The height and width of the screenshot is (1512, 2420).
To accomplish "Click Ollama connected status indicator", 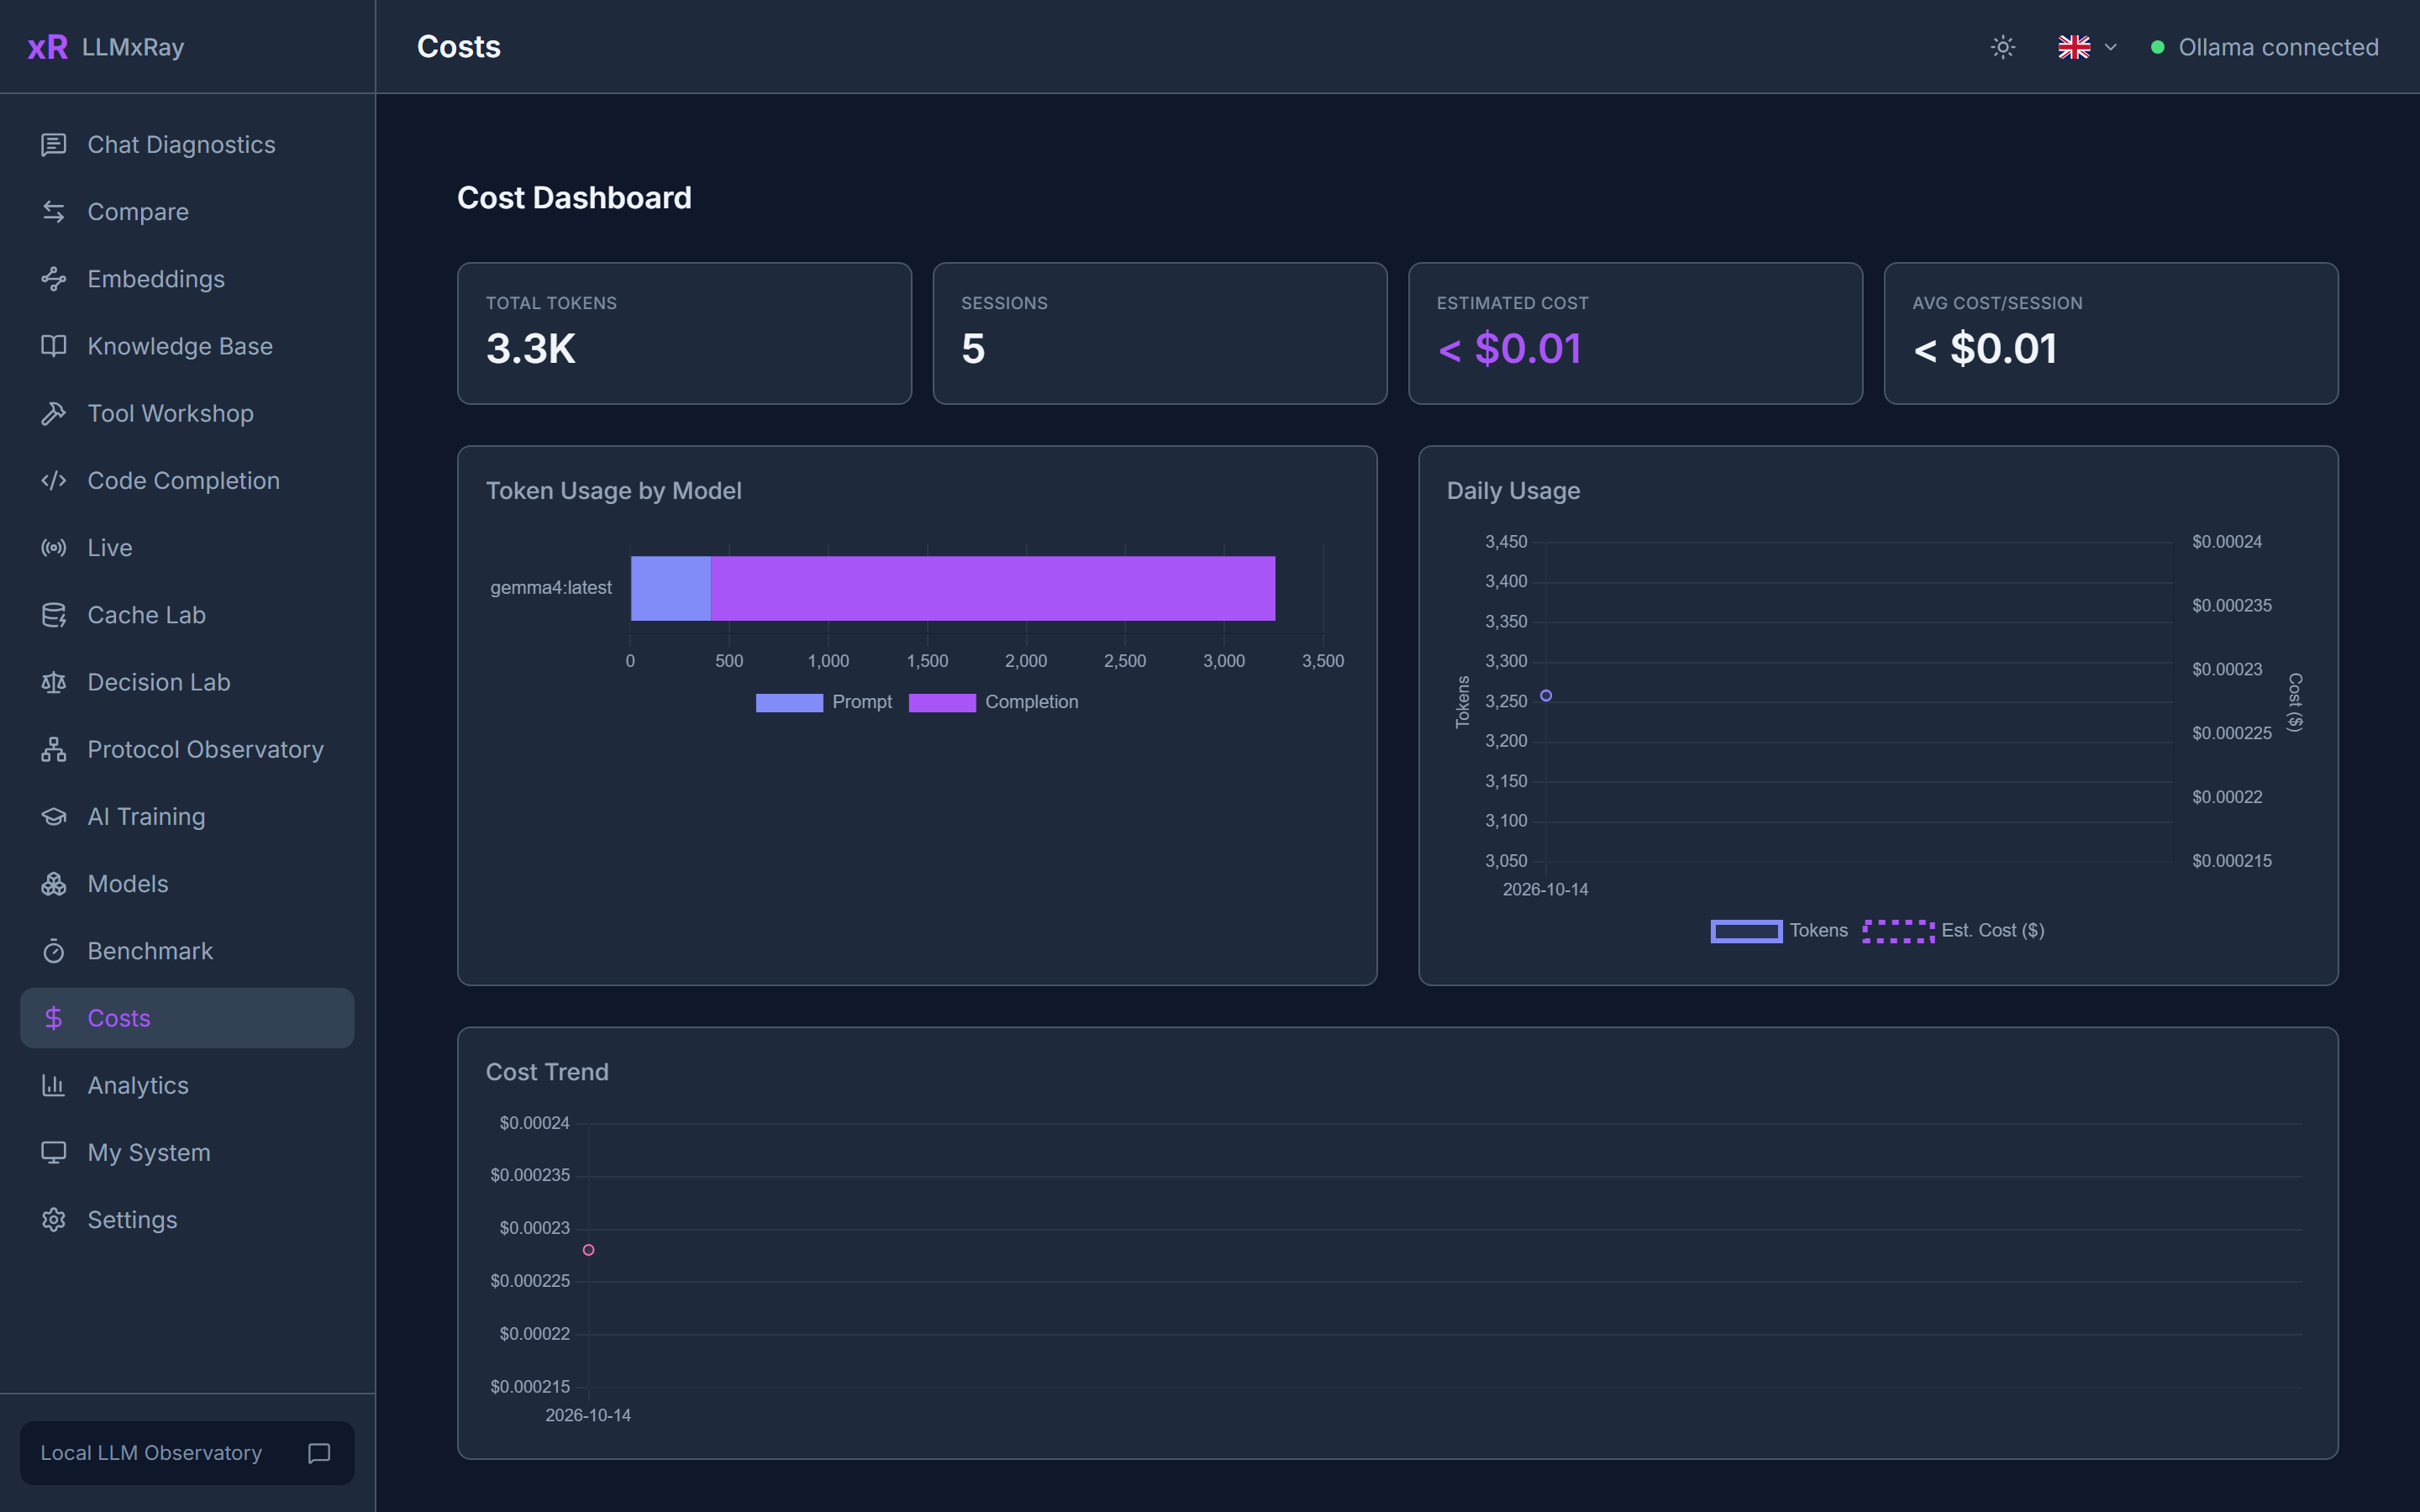I will pos(2265,47).
